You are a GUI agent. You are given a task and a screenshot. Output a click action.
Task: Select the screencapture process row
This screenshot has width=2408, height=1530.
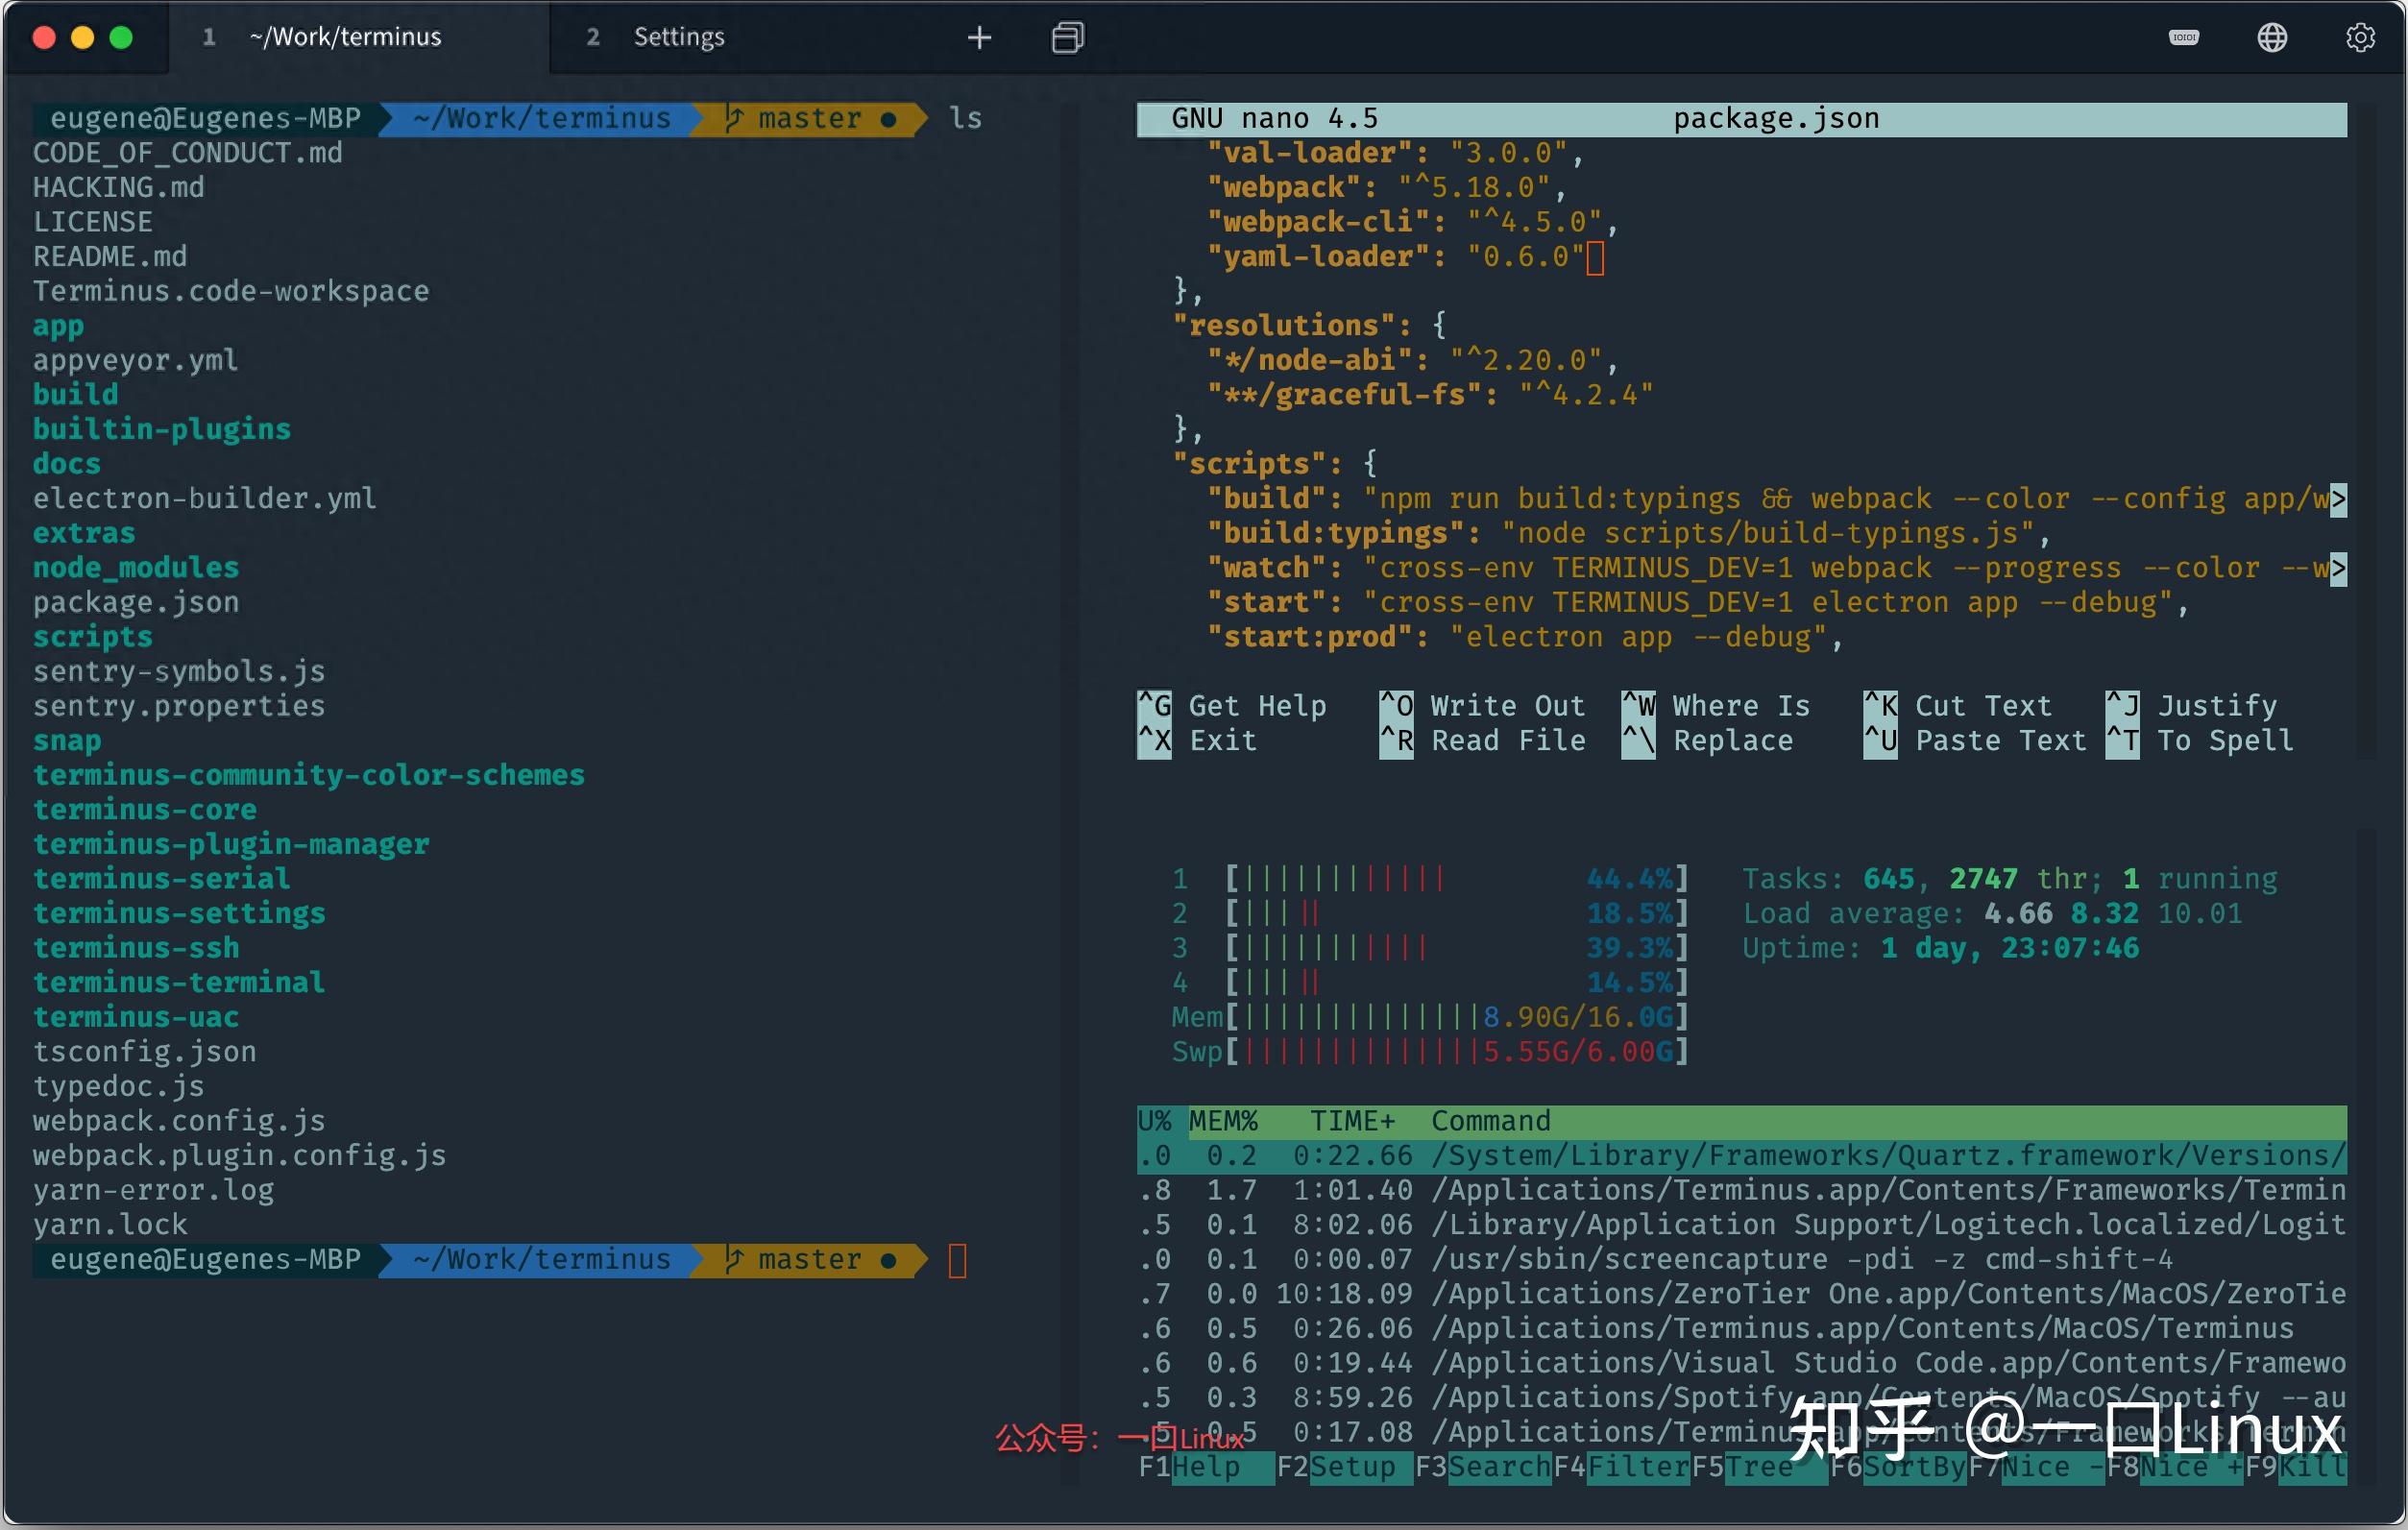pyautogui.click(x=1741, y=1260)
